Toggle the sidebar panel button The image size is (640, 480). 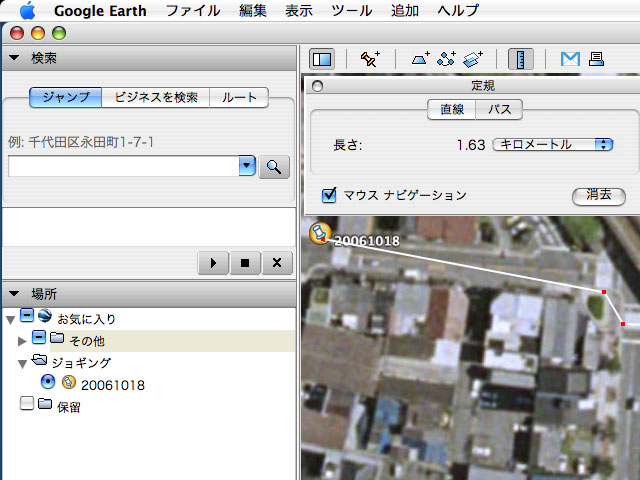coord(322,59)
